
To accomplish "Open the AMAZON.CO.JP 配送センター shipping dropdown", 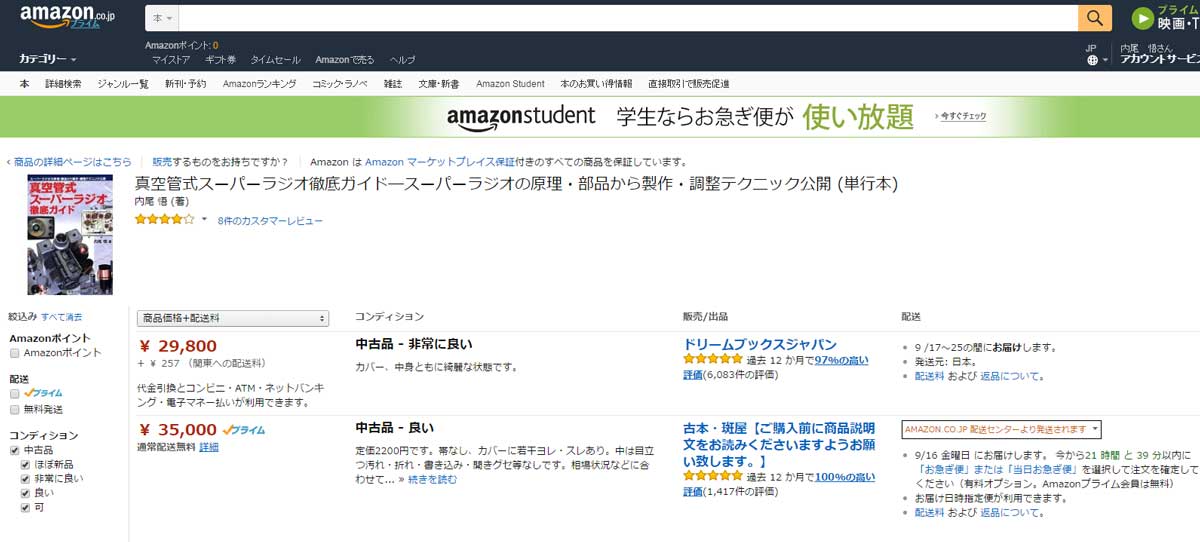I will click(x=1001, y=429).
